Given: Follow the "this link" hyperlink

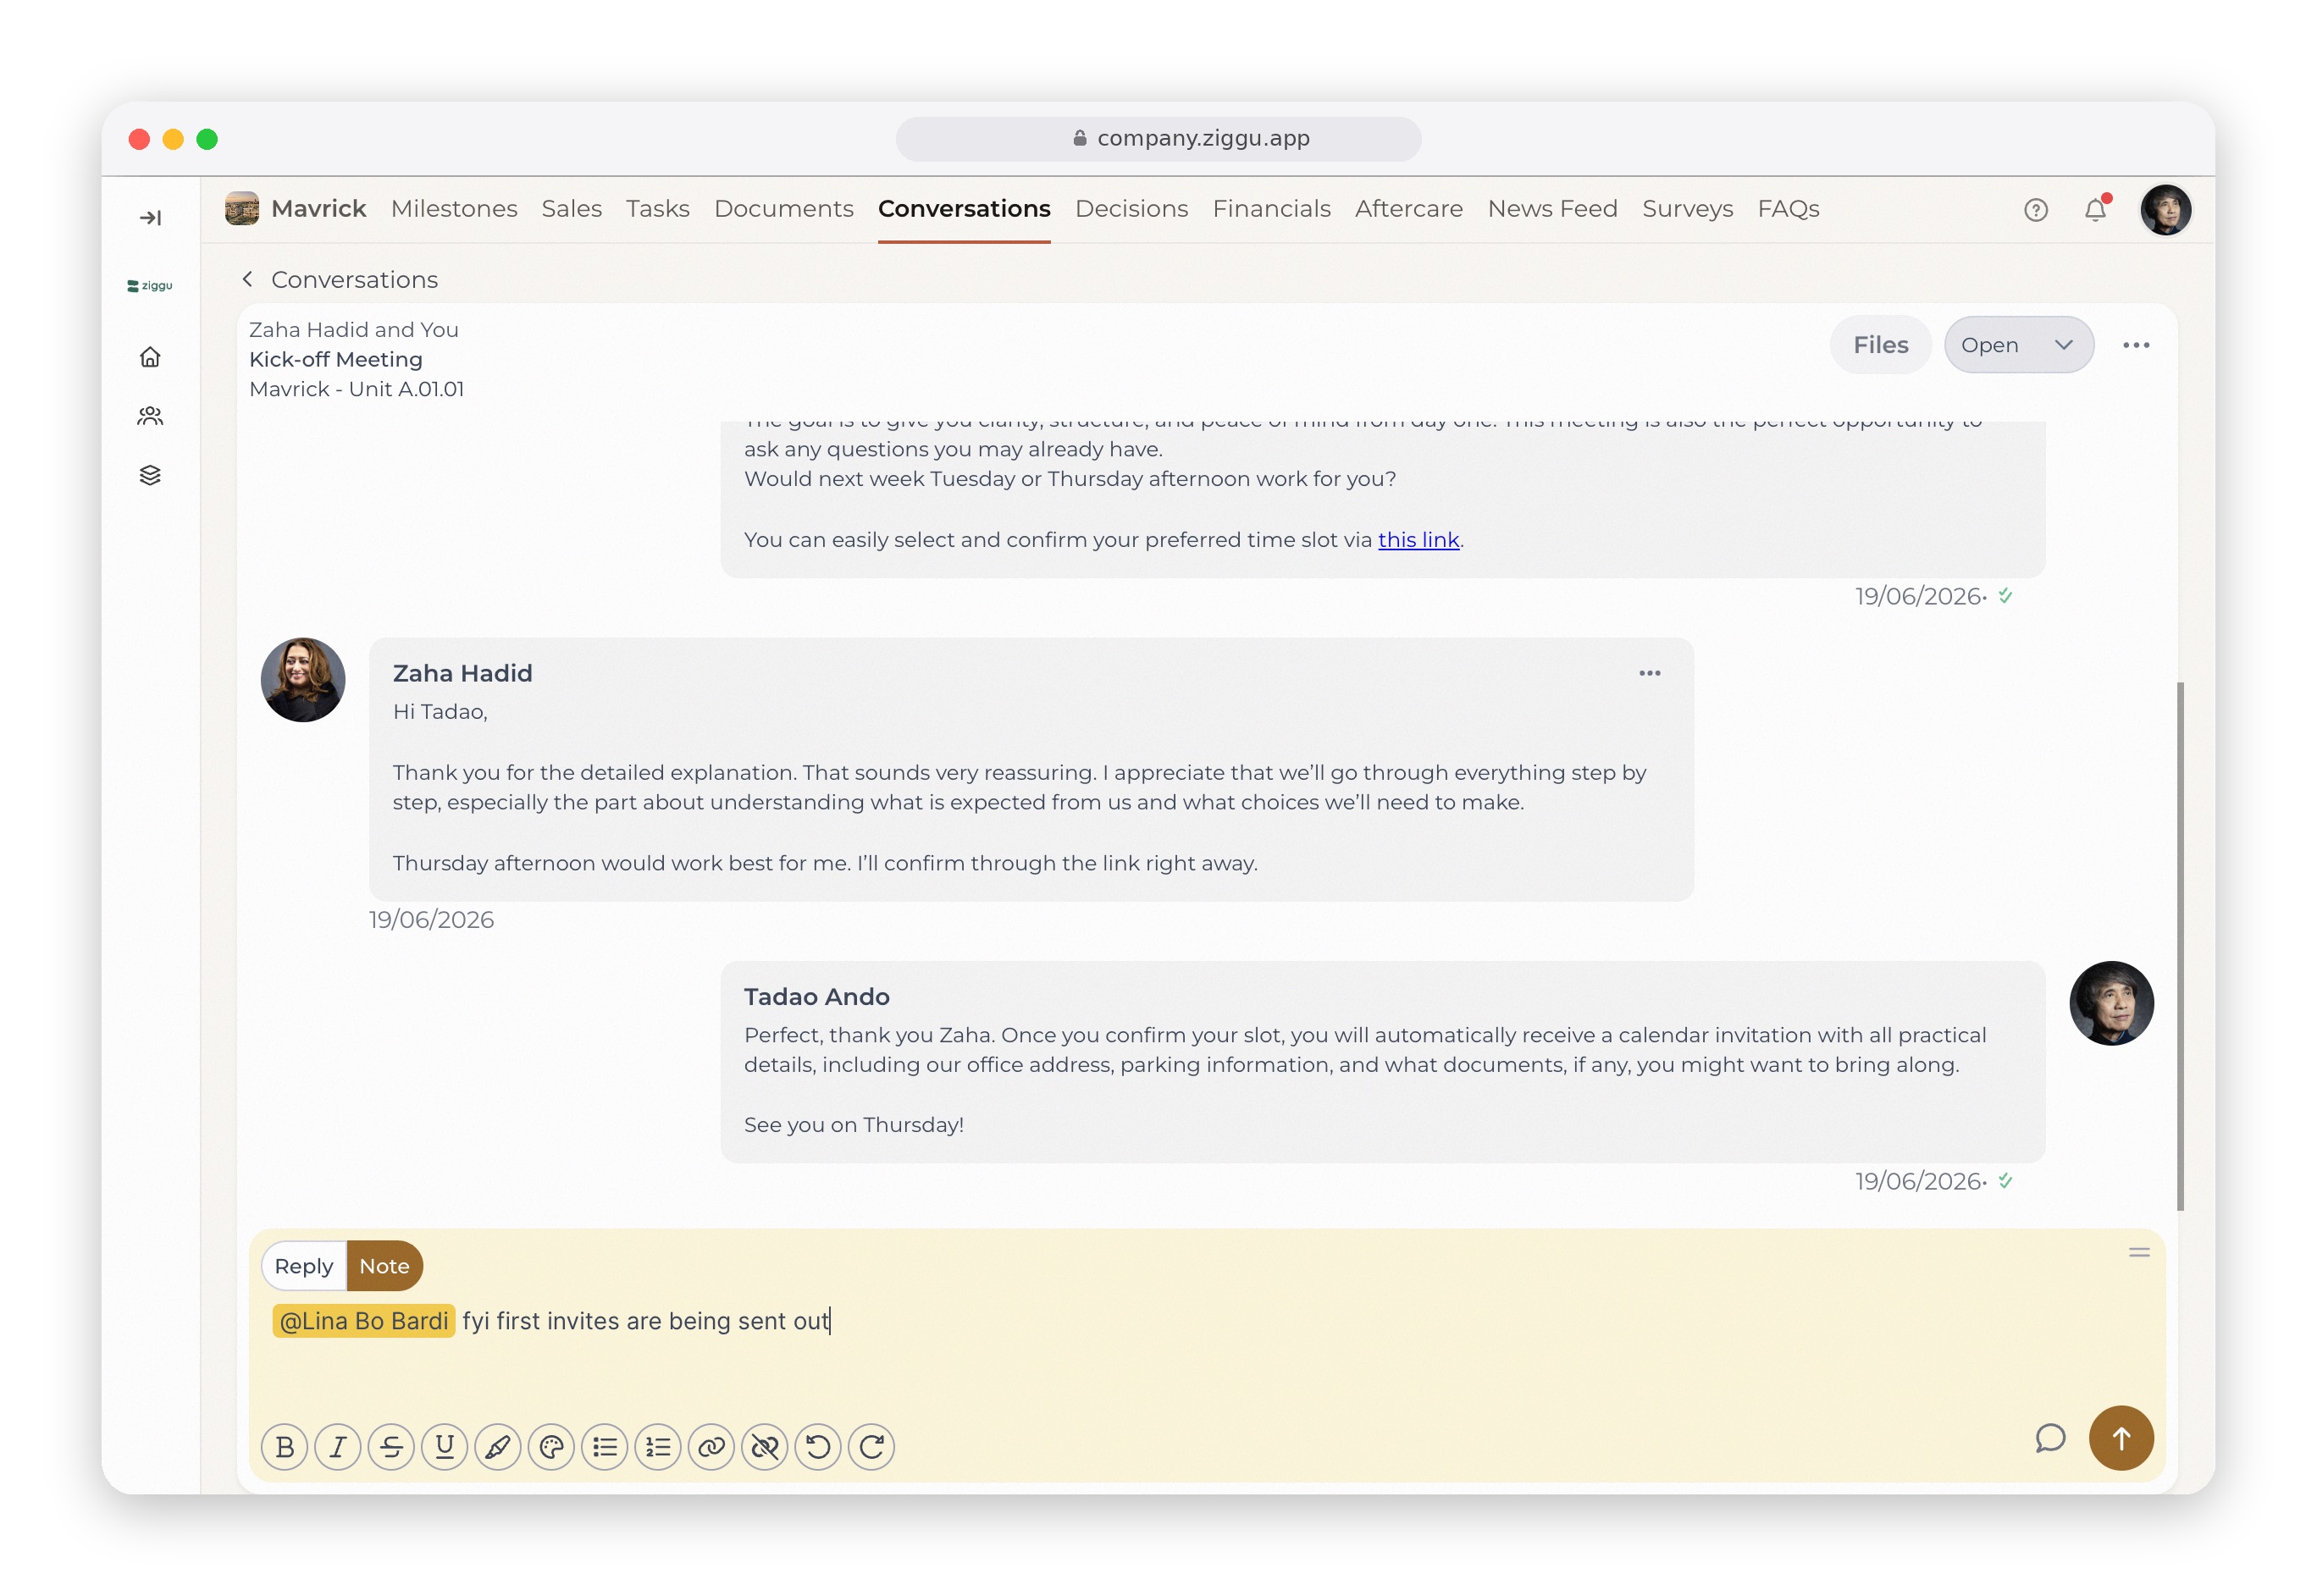Looking at the screenshot, I should (1418, 540).
